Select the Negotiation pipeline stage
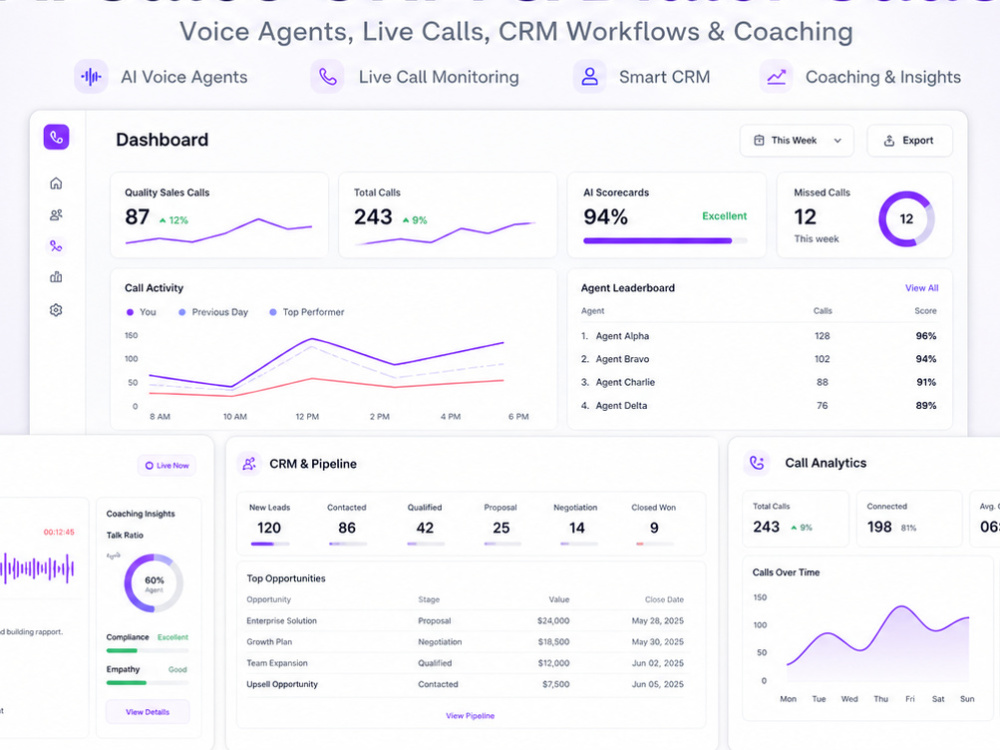 [576, 524]
